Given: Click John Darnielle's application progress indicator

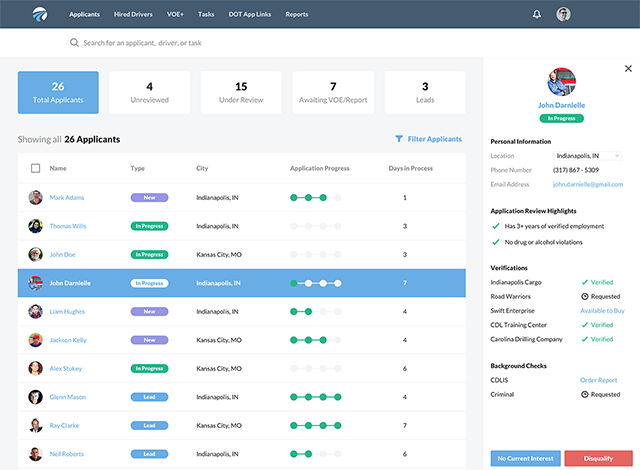Looking at the screenshot, I should click(316, 283).
